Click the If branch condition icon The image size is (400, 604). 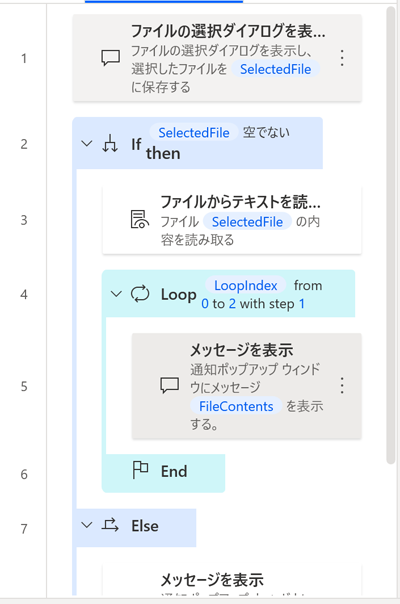pyautogui.click(x=110, y=144)
